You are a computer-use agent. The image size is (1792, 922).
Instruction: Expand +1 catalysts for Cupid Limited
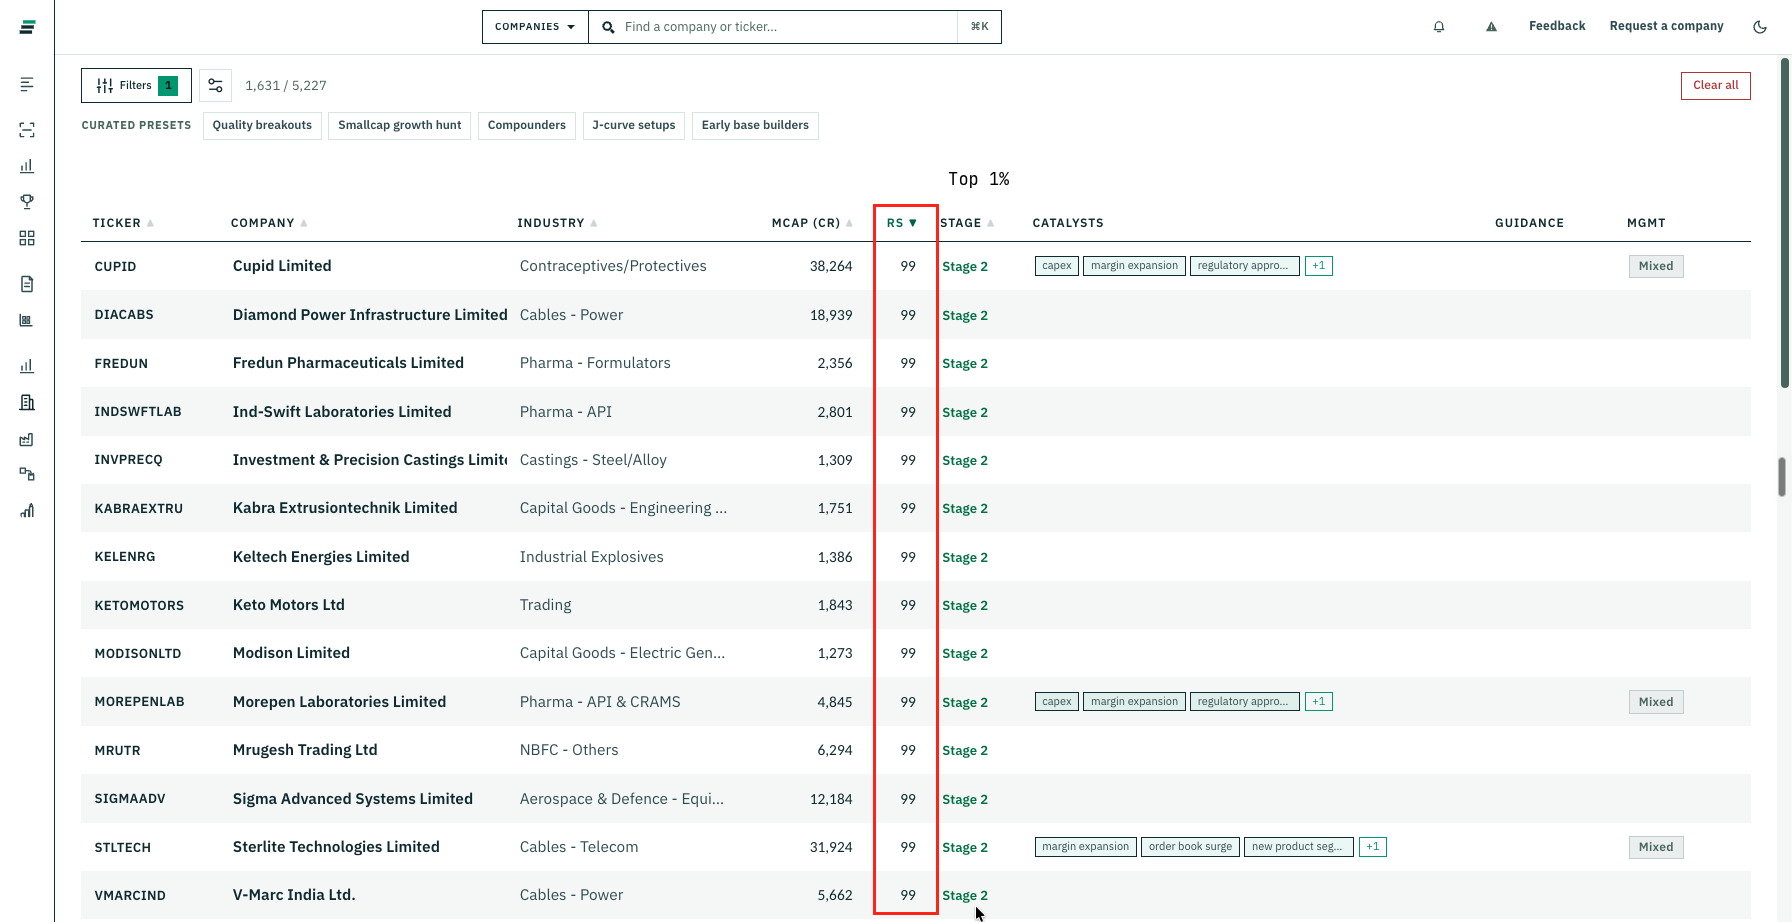tap(1319, 266)
